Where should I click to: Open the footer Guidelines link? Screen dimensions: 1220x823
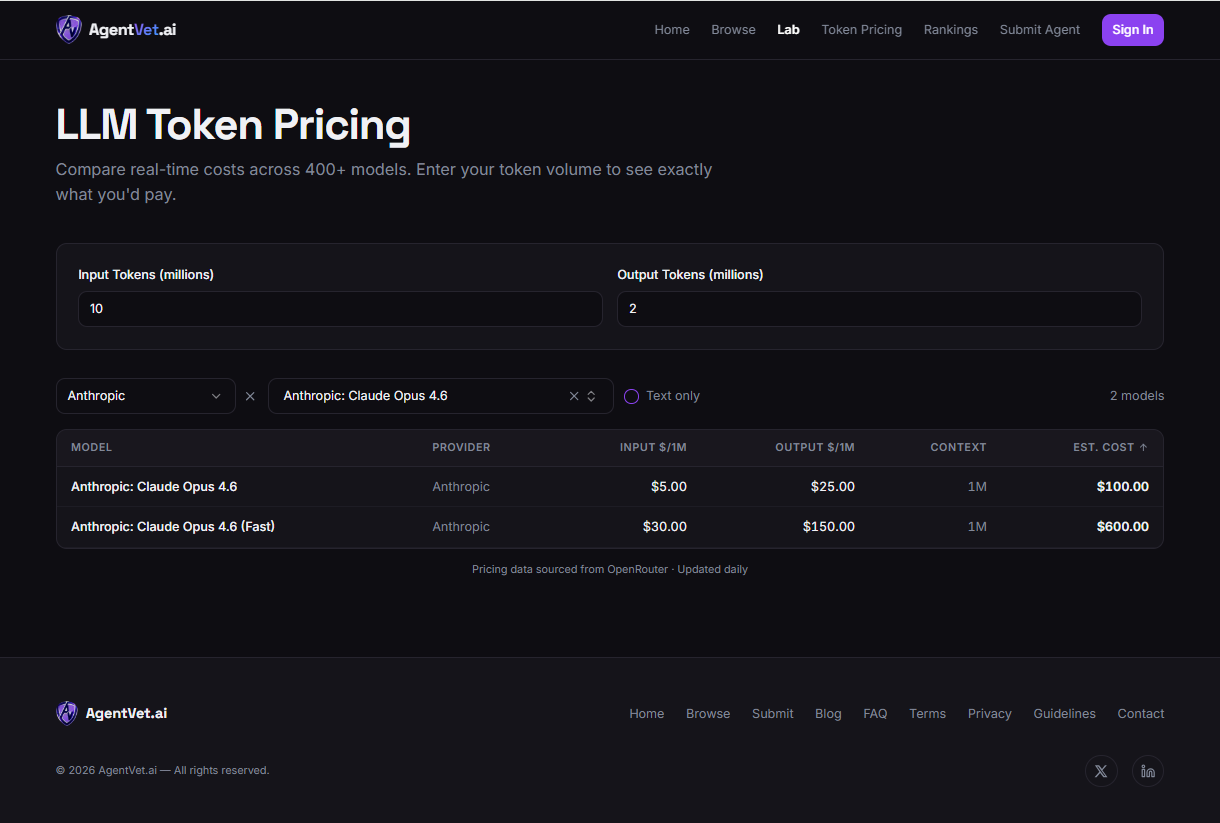pyautogui.click(x=1065, y=714)
